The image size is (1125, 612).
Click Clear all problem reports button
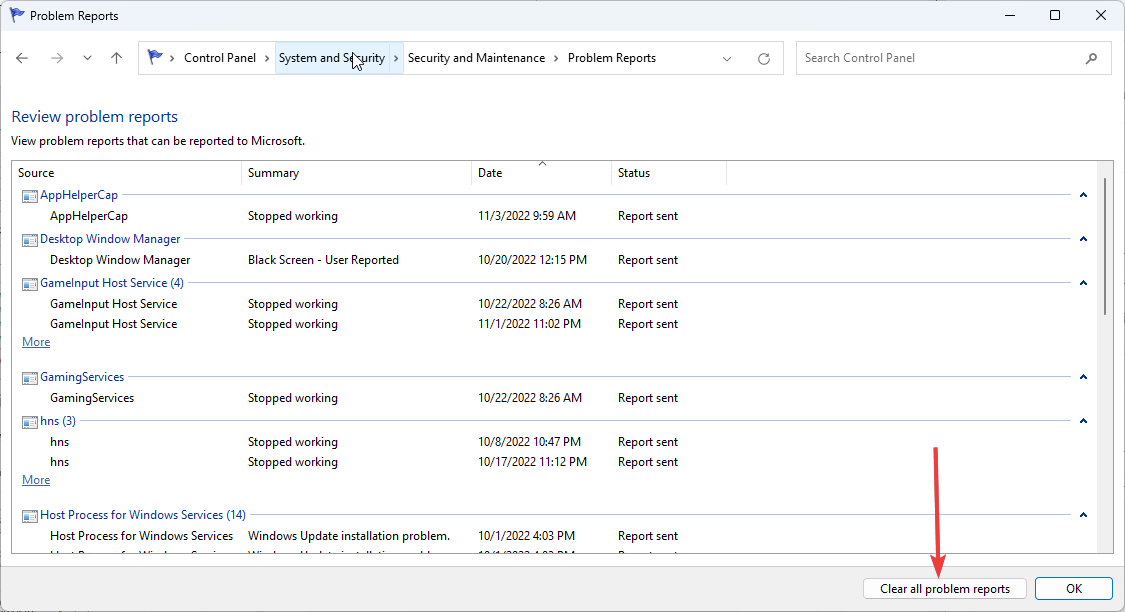point(945,589)
